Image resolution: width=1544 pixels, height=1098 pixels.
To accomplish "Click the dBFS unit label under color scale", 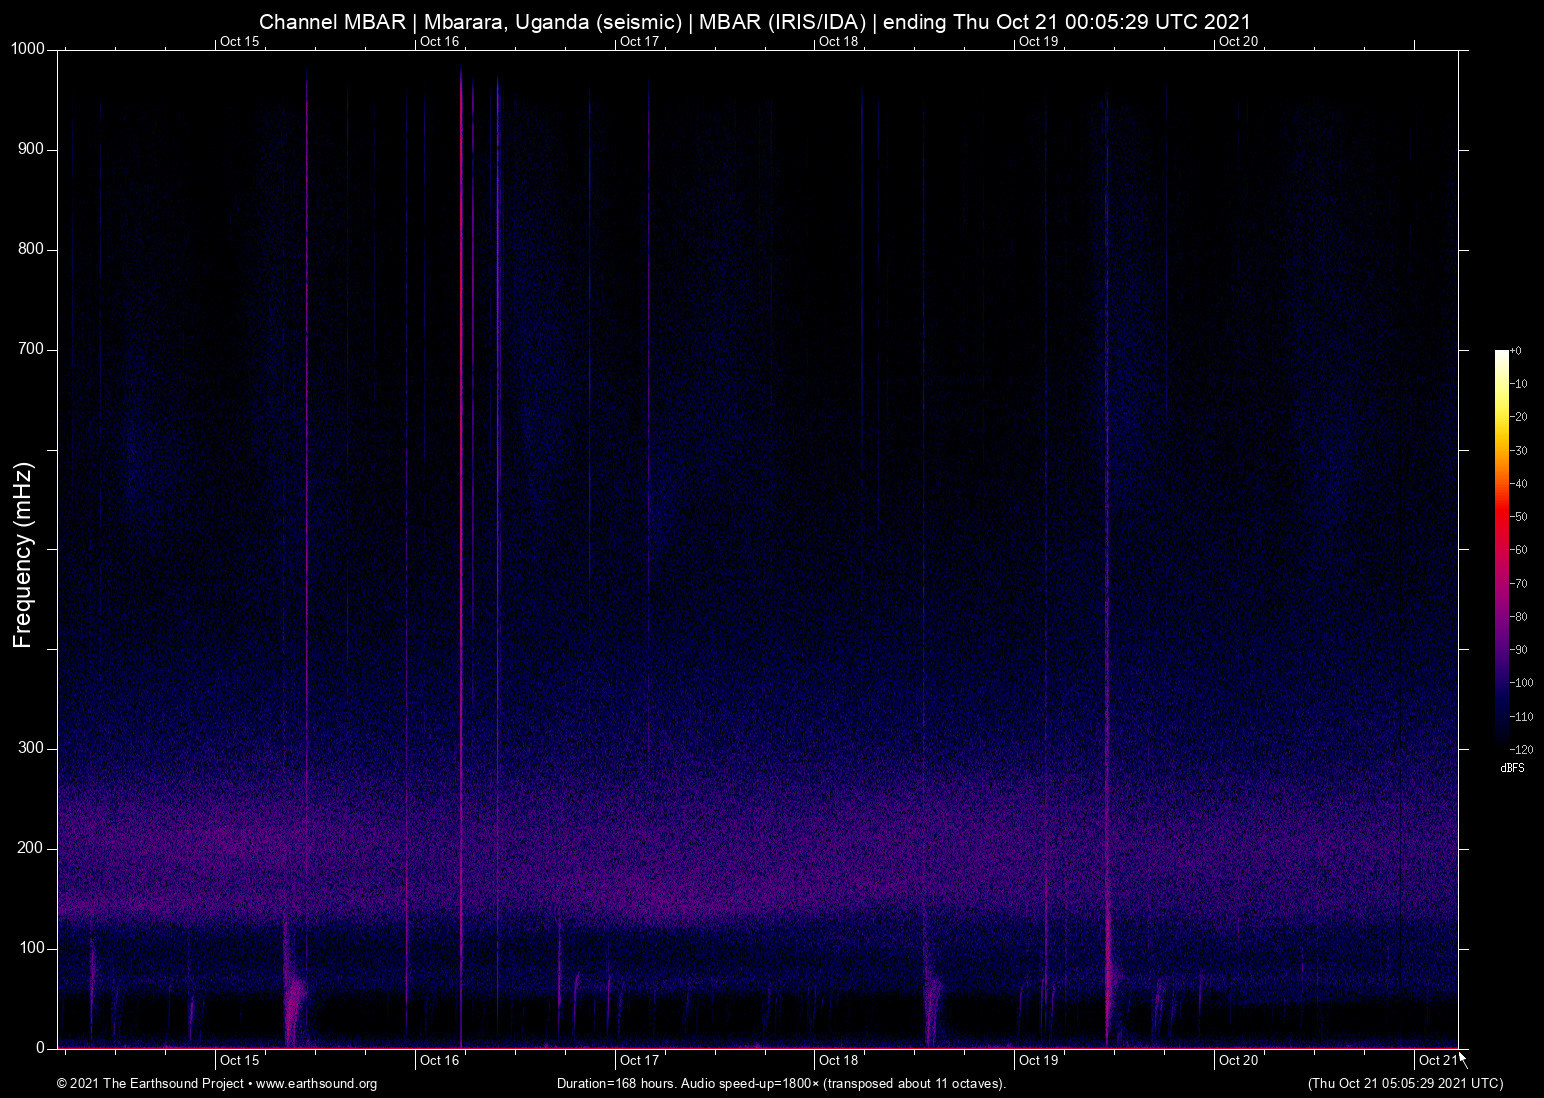I will coord(1512,768).
